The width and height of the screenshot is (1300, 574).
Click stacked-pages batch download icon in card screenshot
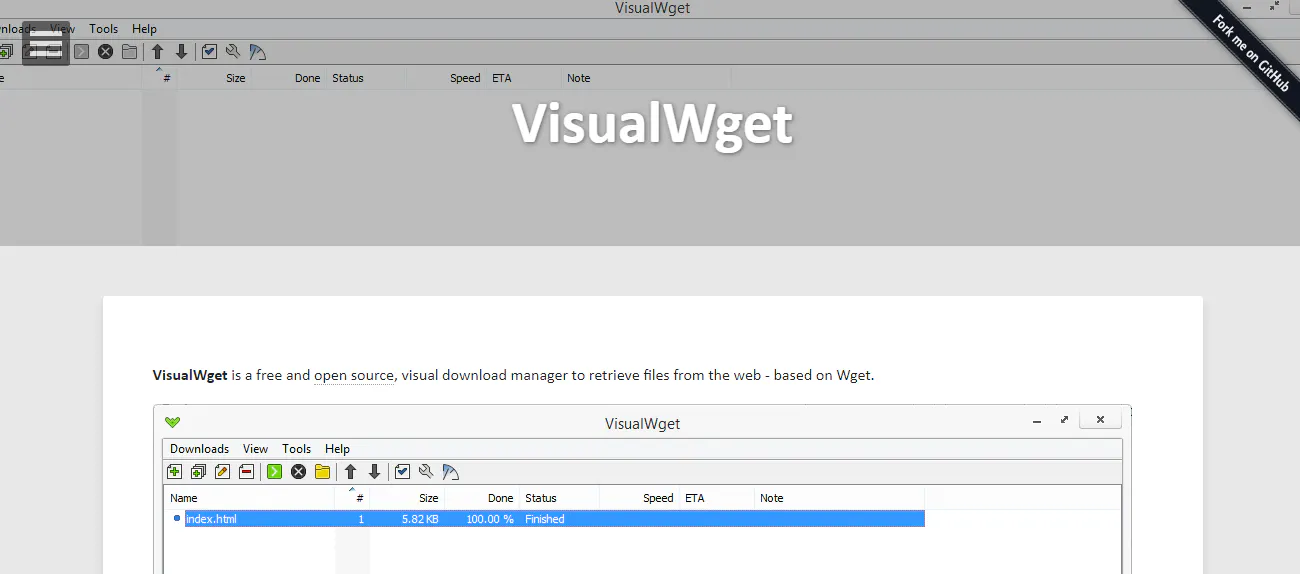(198, 472)
